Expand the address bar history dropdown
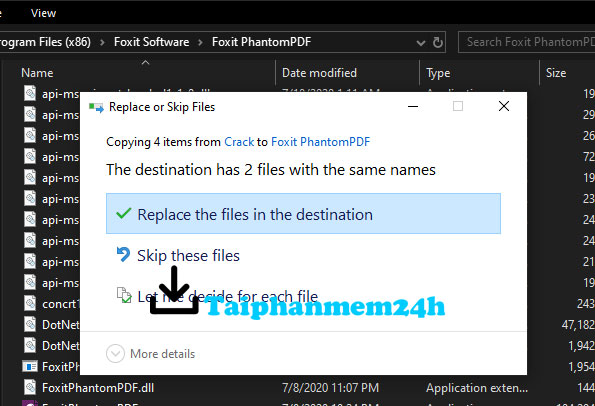 coord(420,42)
